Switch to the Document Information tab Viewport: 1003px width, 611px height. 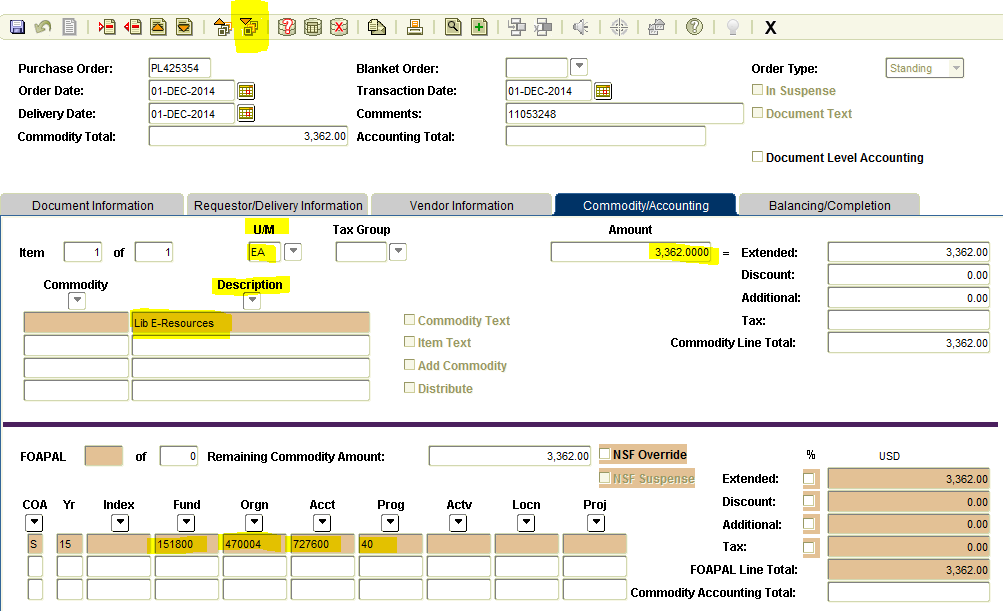[x=93, y=205]
